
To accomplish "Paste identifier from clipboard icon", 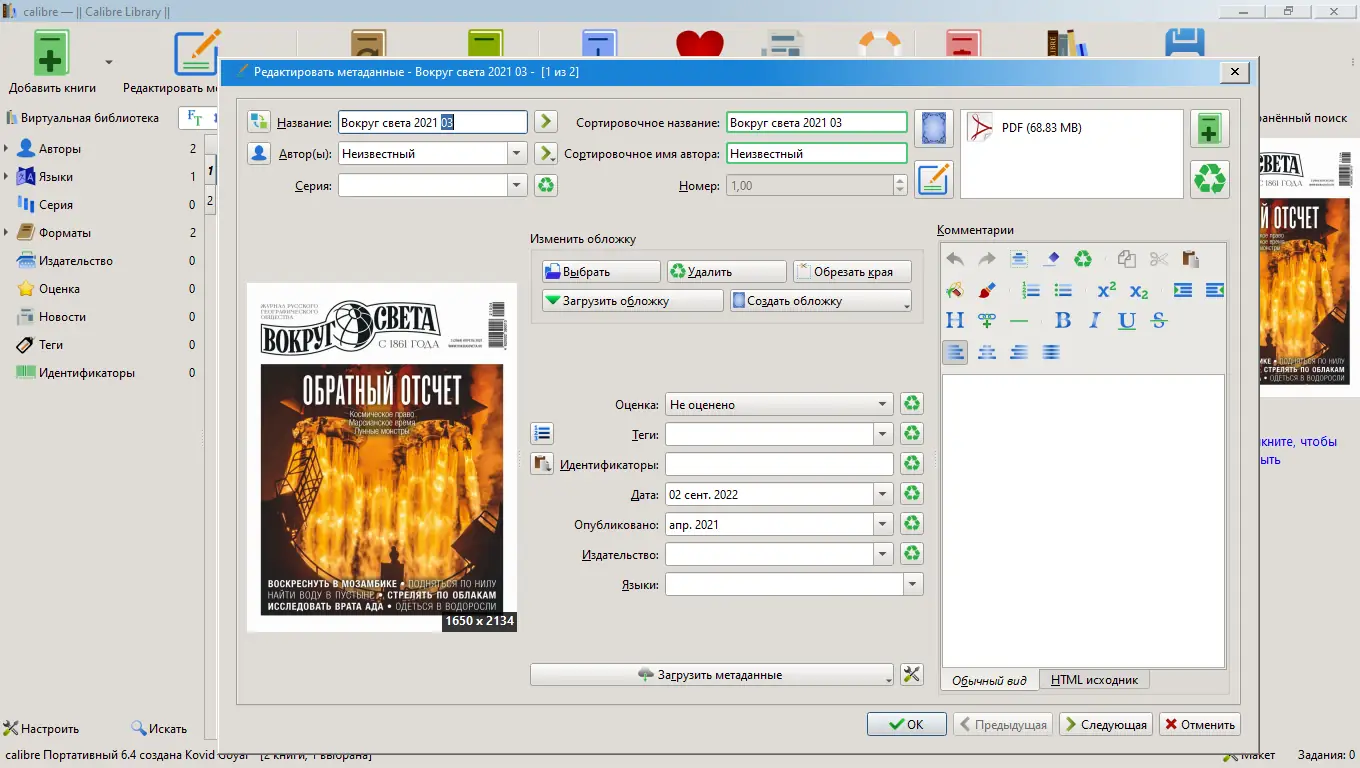I will point(542,464).
